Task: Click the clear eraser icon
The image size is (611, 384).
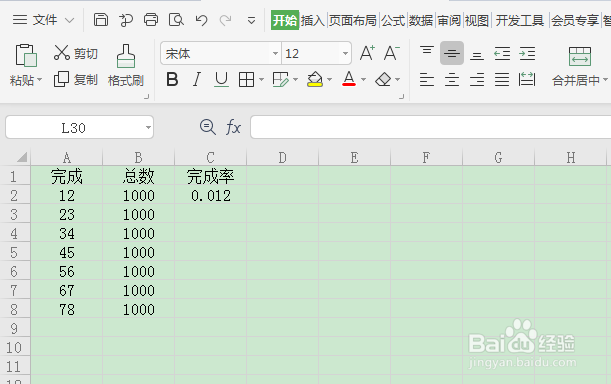Action: click(383, 80)
